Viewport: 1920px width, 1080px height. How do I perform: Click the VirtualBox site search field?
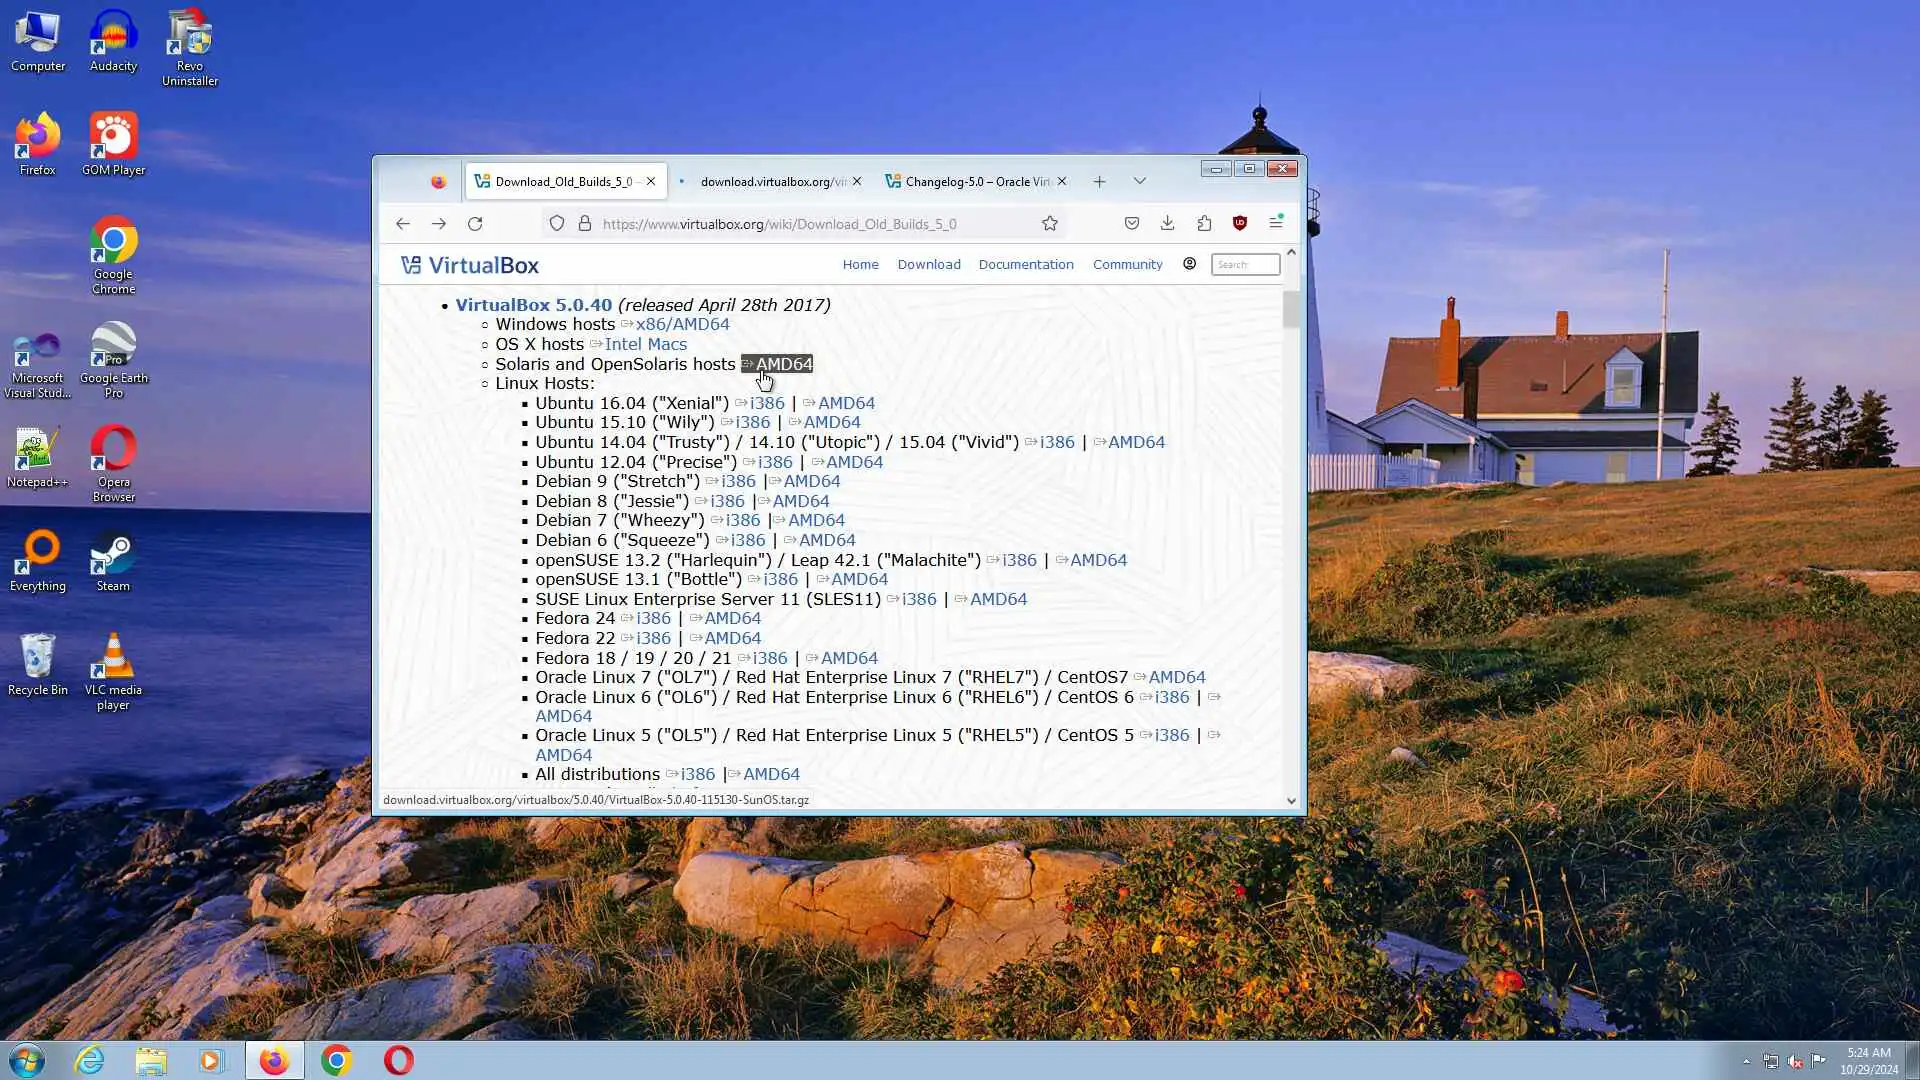(x=1244, y=265)
